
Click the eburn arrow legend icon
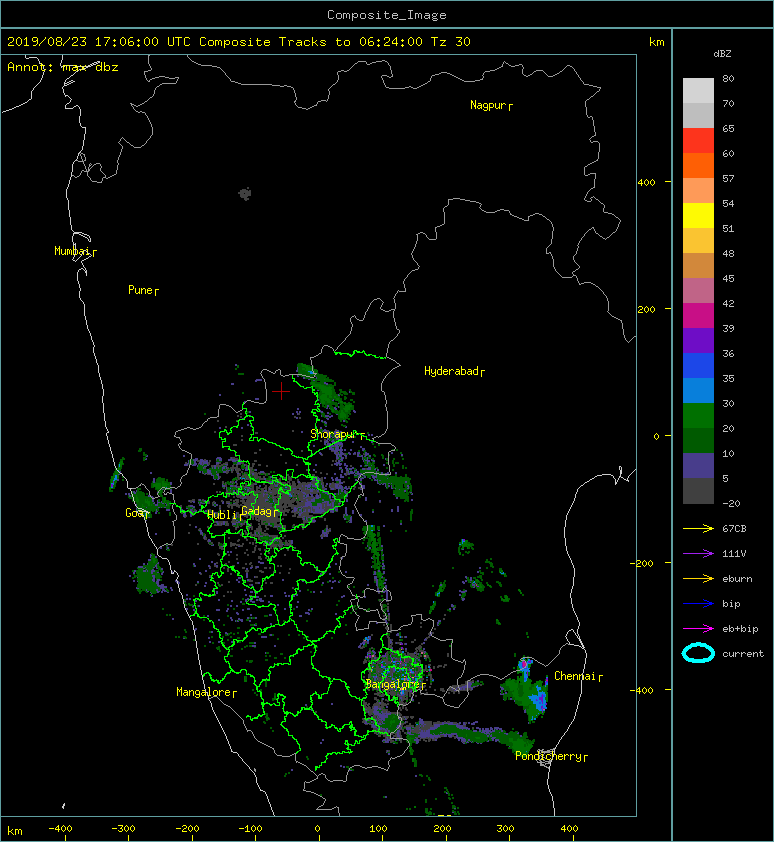tap(698, 578)
